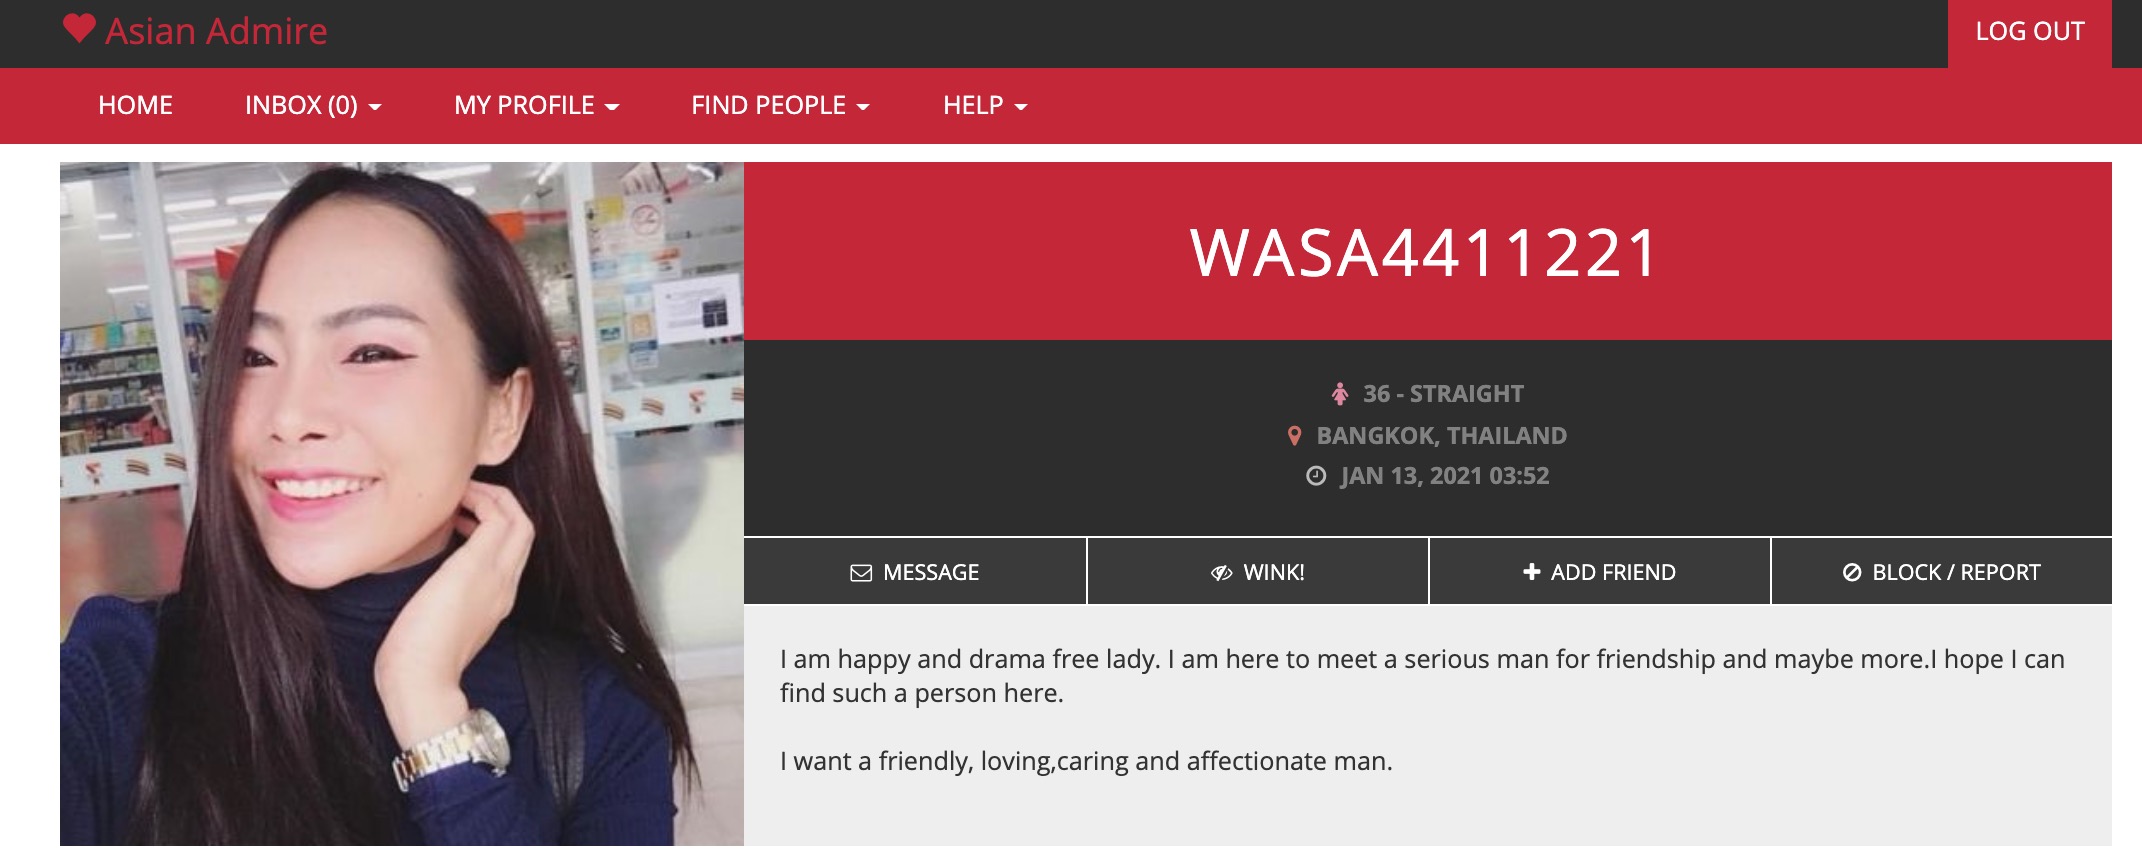Open the profile photo of the user
Image resolution: width=2142 pixels, height=854 pixels.
(x=402, y=504)
